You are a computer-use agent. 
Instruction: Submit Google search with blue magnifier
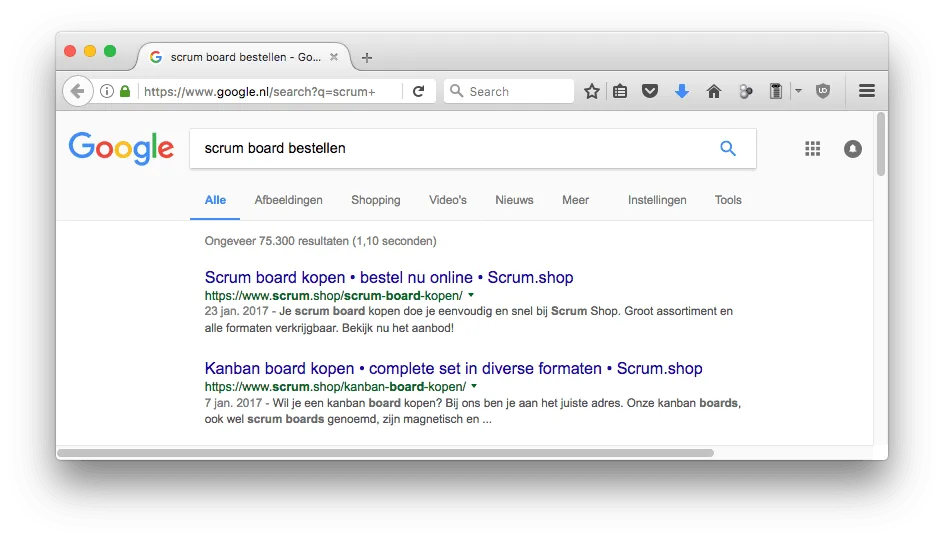[x=728, y=148]
